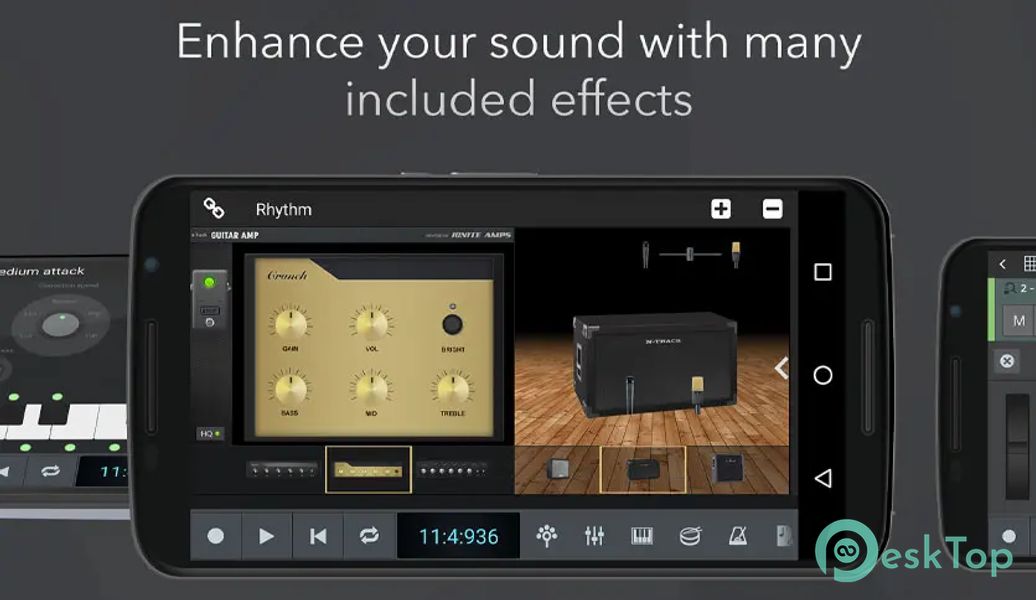The image size is (1036, 600).
Task: Open the effects tree icon in toolbar
Action: click(x=546, y=536)
